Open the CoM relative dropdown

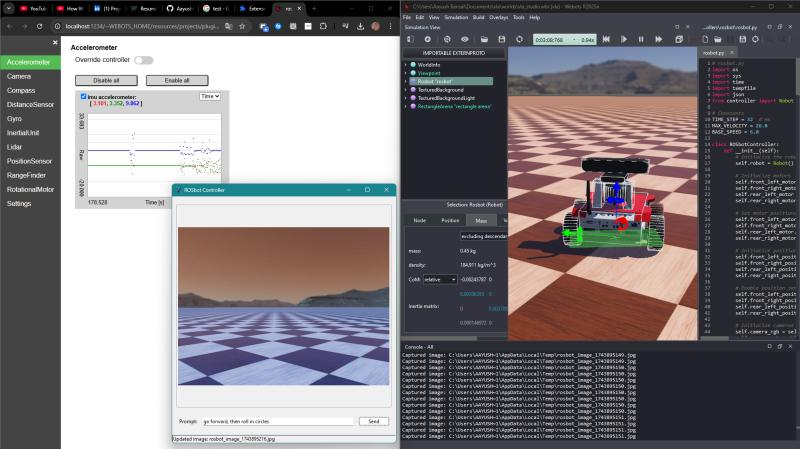(440, 280)
